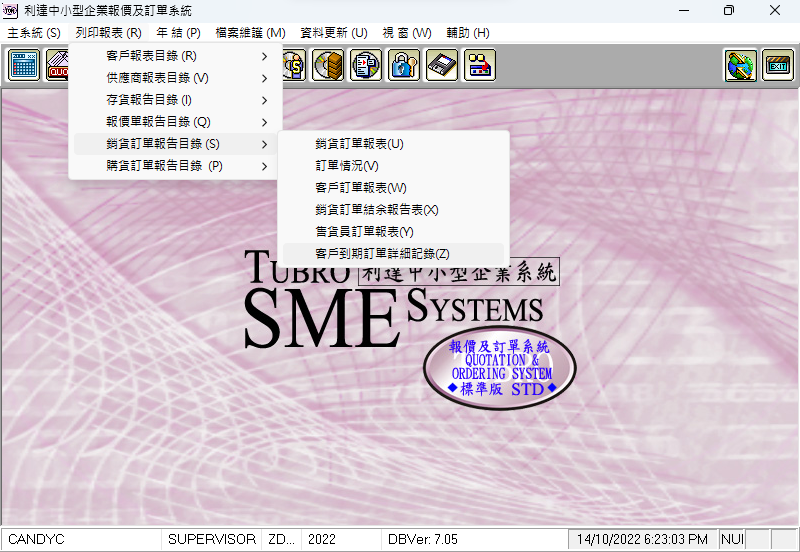
Task: Click ZD... company status entry
Action: [281, 539]
